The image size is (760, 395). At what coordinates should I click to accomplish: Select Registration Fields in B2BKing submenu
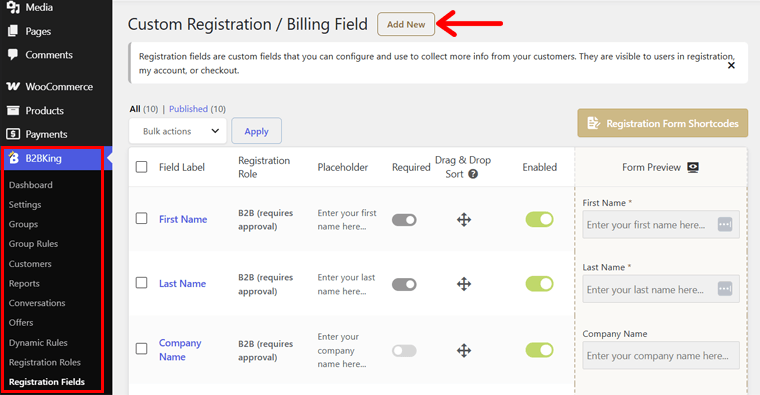[x=47, y=382]
